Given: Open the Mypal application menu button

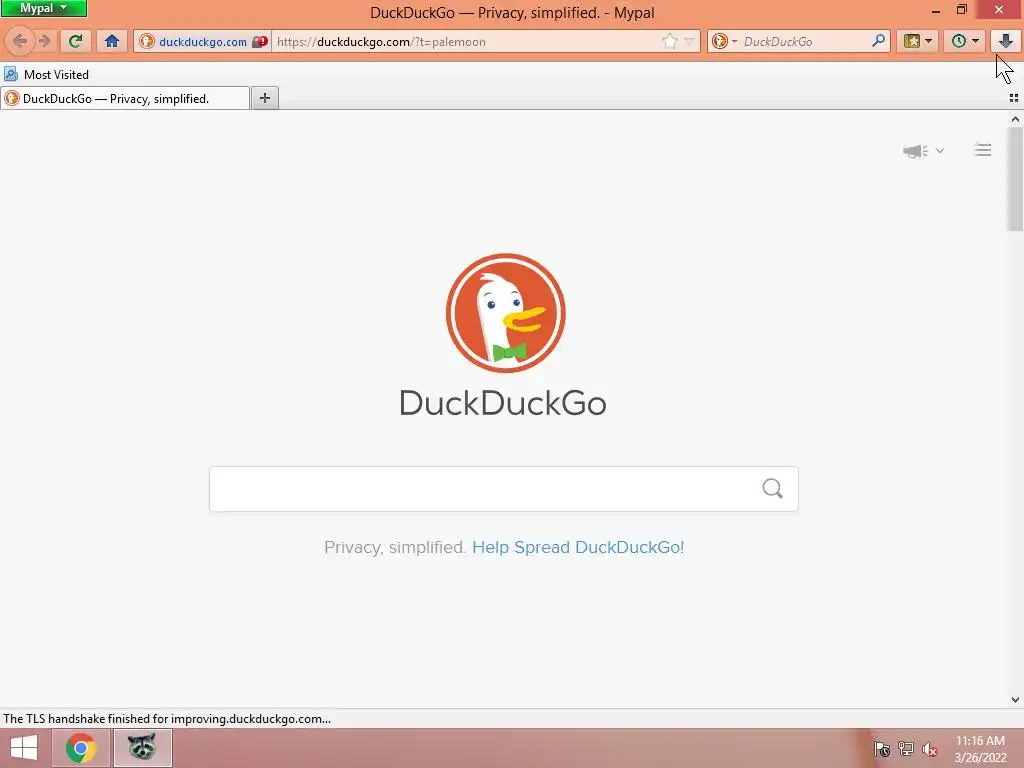Looking at the screenshot, I should click(44, 8).
